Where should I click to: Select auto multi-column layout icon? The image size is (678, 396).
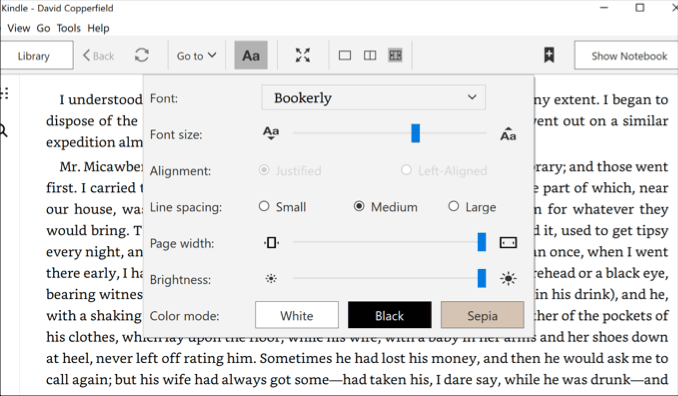point(395,55)
